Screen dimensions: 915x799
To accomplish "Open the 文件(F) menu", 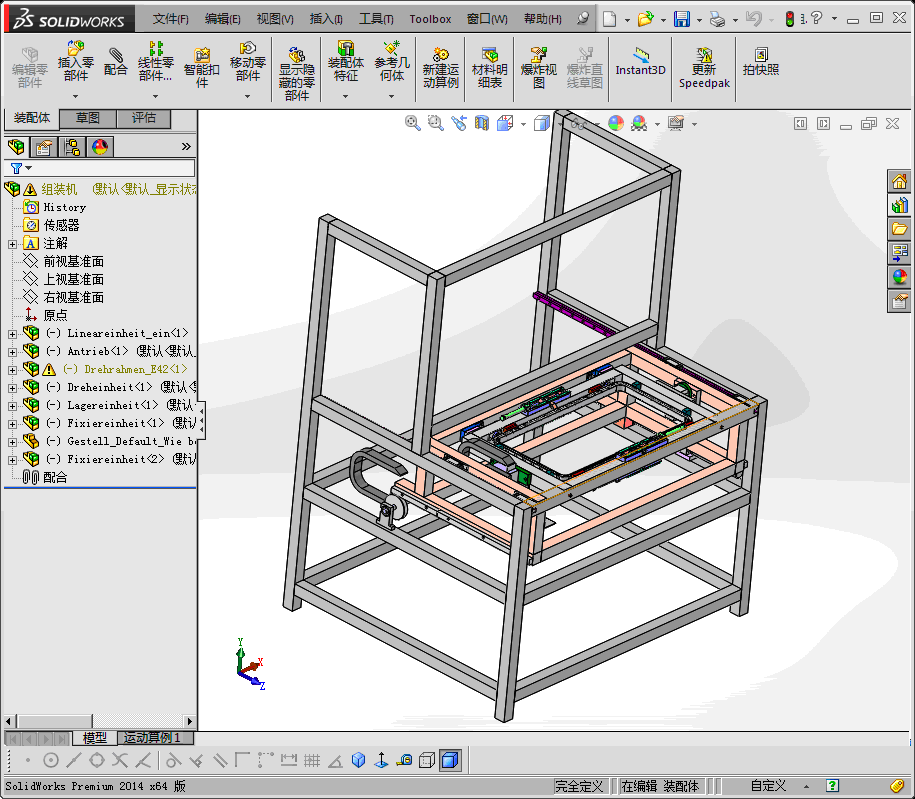I will pos(170,19).
